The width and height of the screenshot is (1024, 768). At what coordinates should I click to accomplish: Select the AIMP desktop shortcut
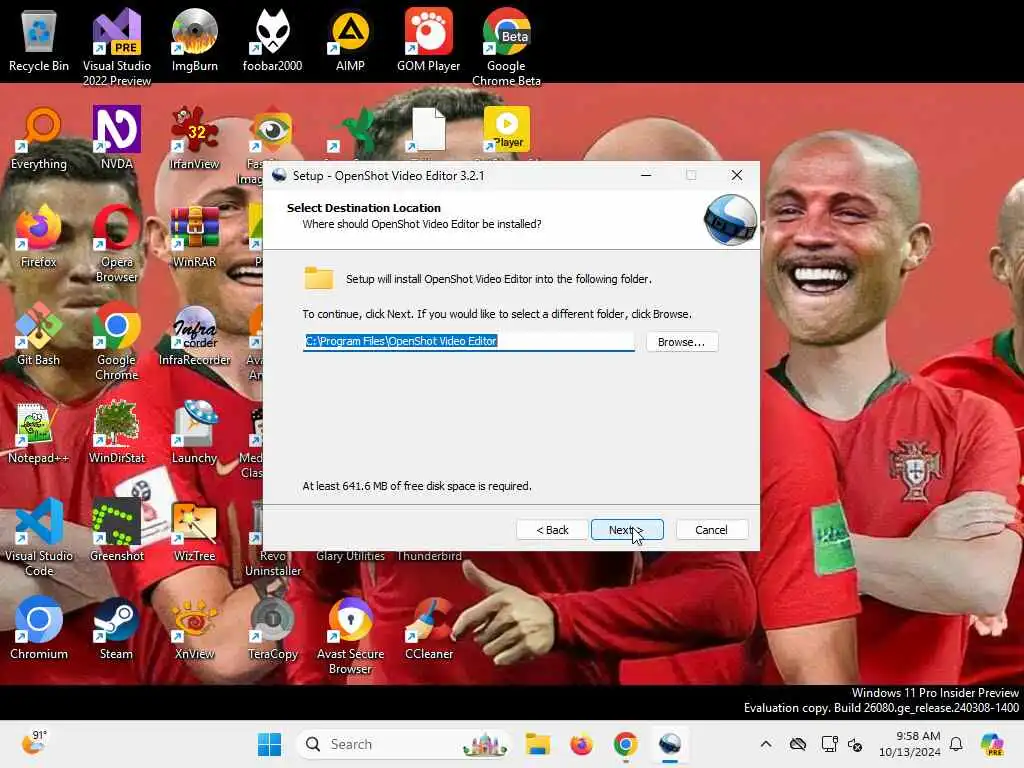(350, 40)
